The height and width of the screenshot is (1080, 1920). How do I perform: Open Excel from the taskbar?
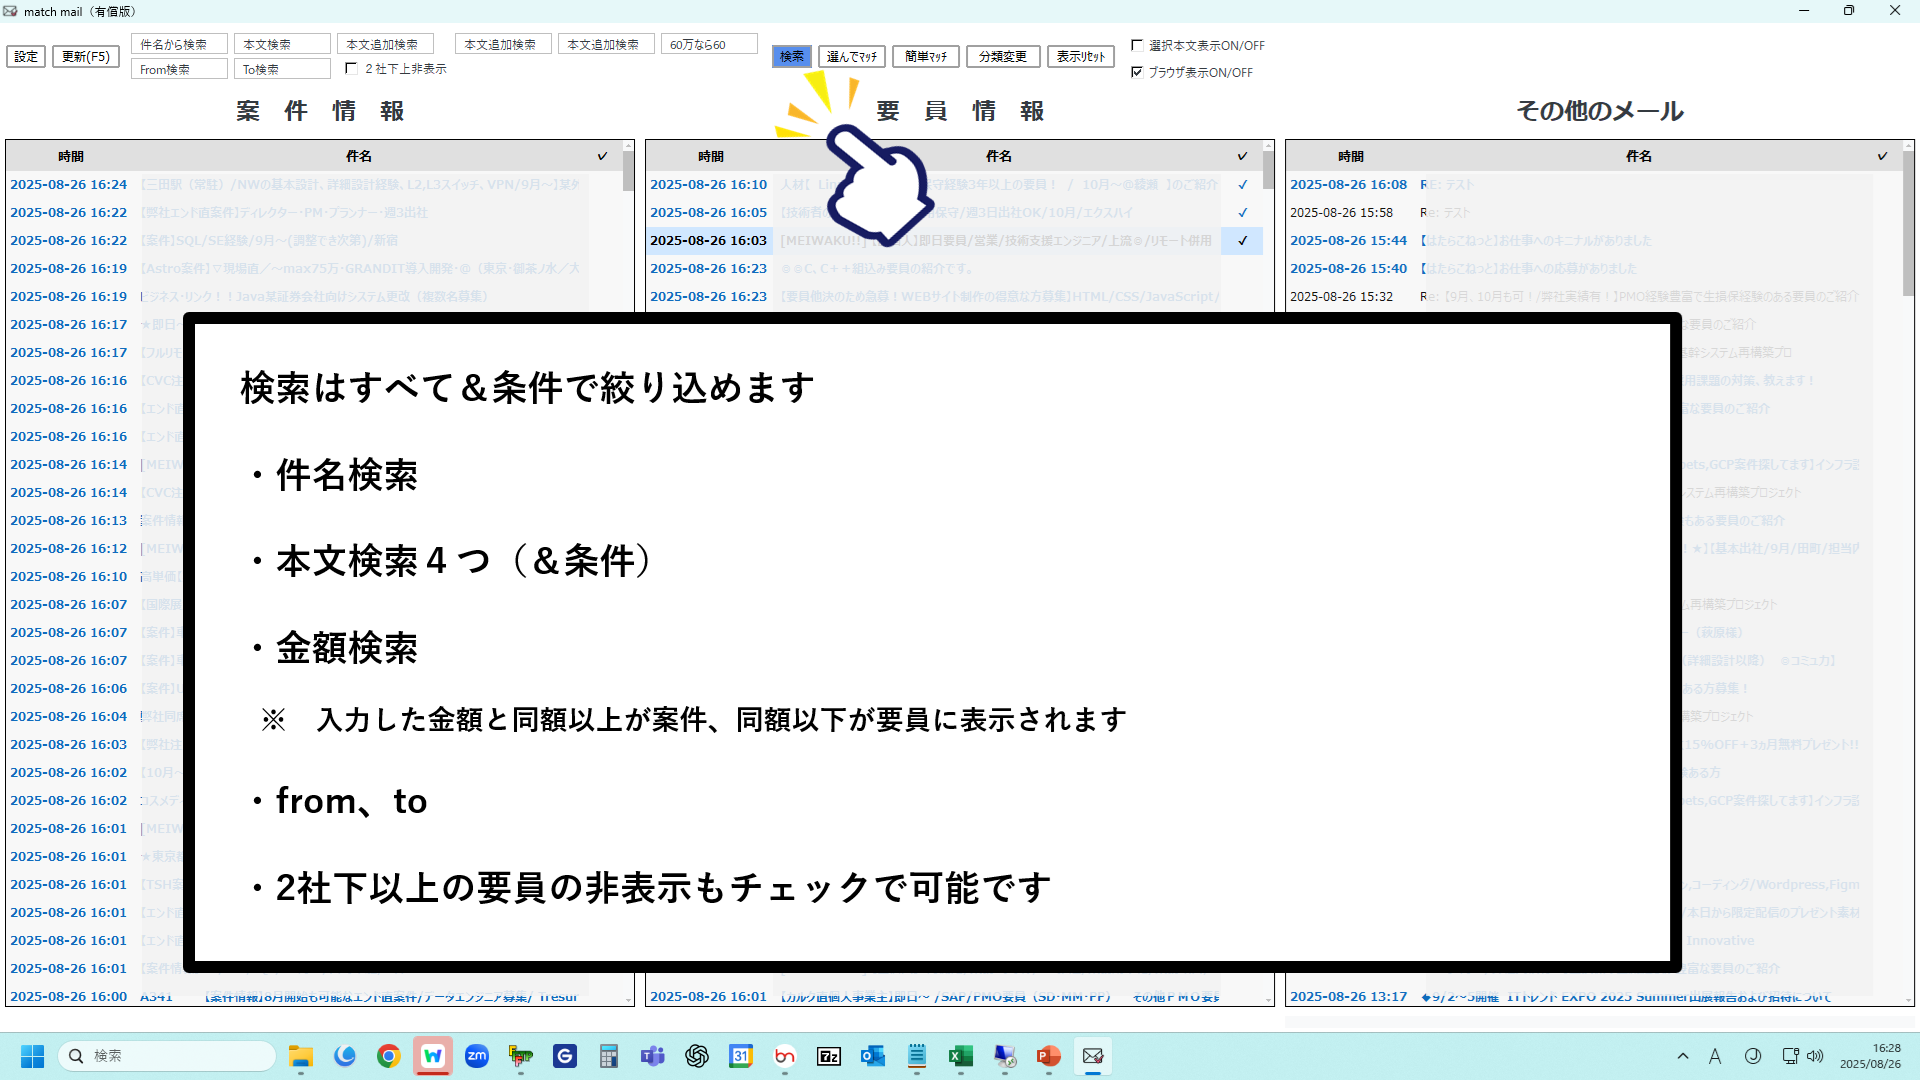(x=961, y=1056)
